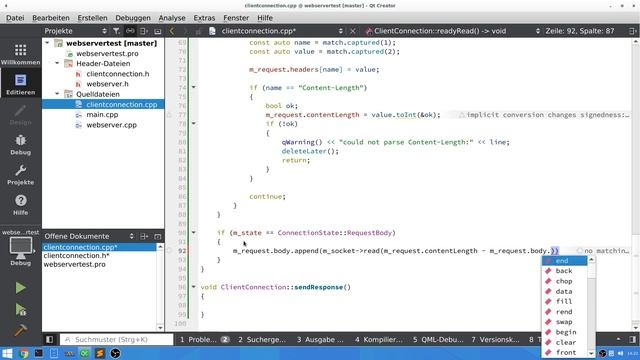Click the Suchmuster locator field
This screenshot has width=640, height=360.
[117, 340]
